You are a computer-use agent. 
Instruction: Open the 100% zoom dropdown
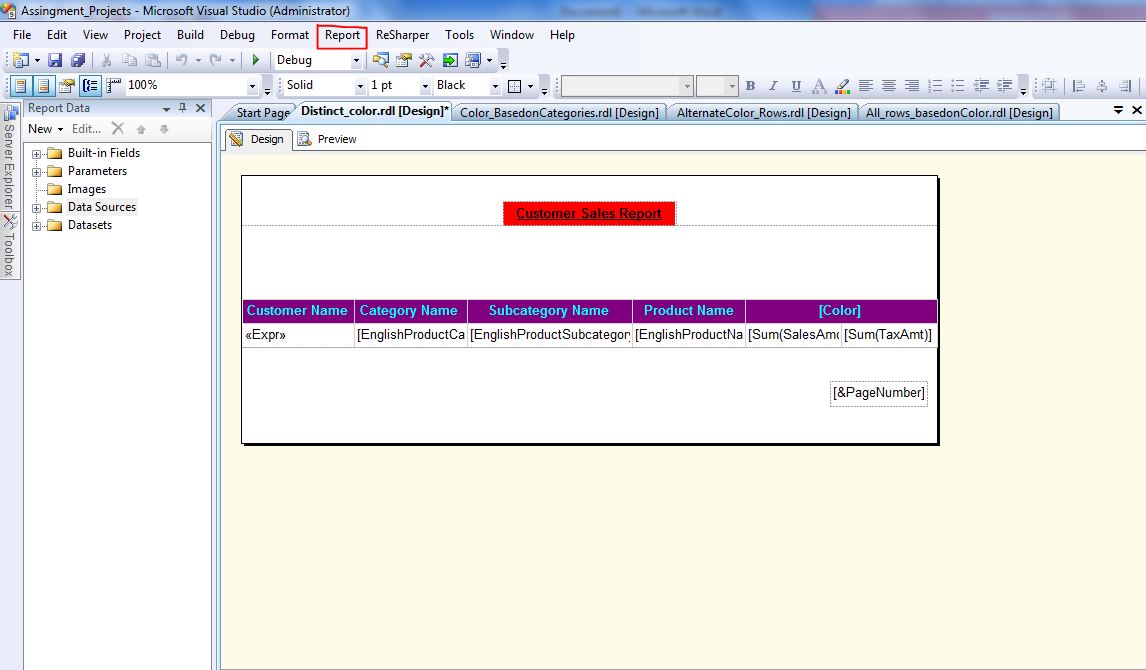(252, 86)
